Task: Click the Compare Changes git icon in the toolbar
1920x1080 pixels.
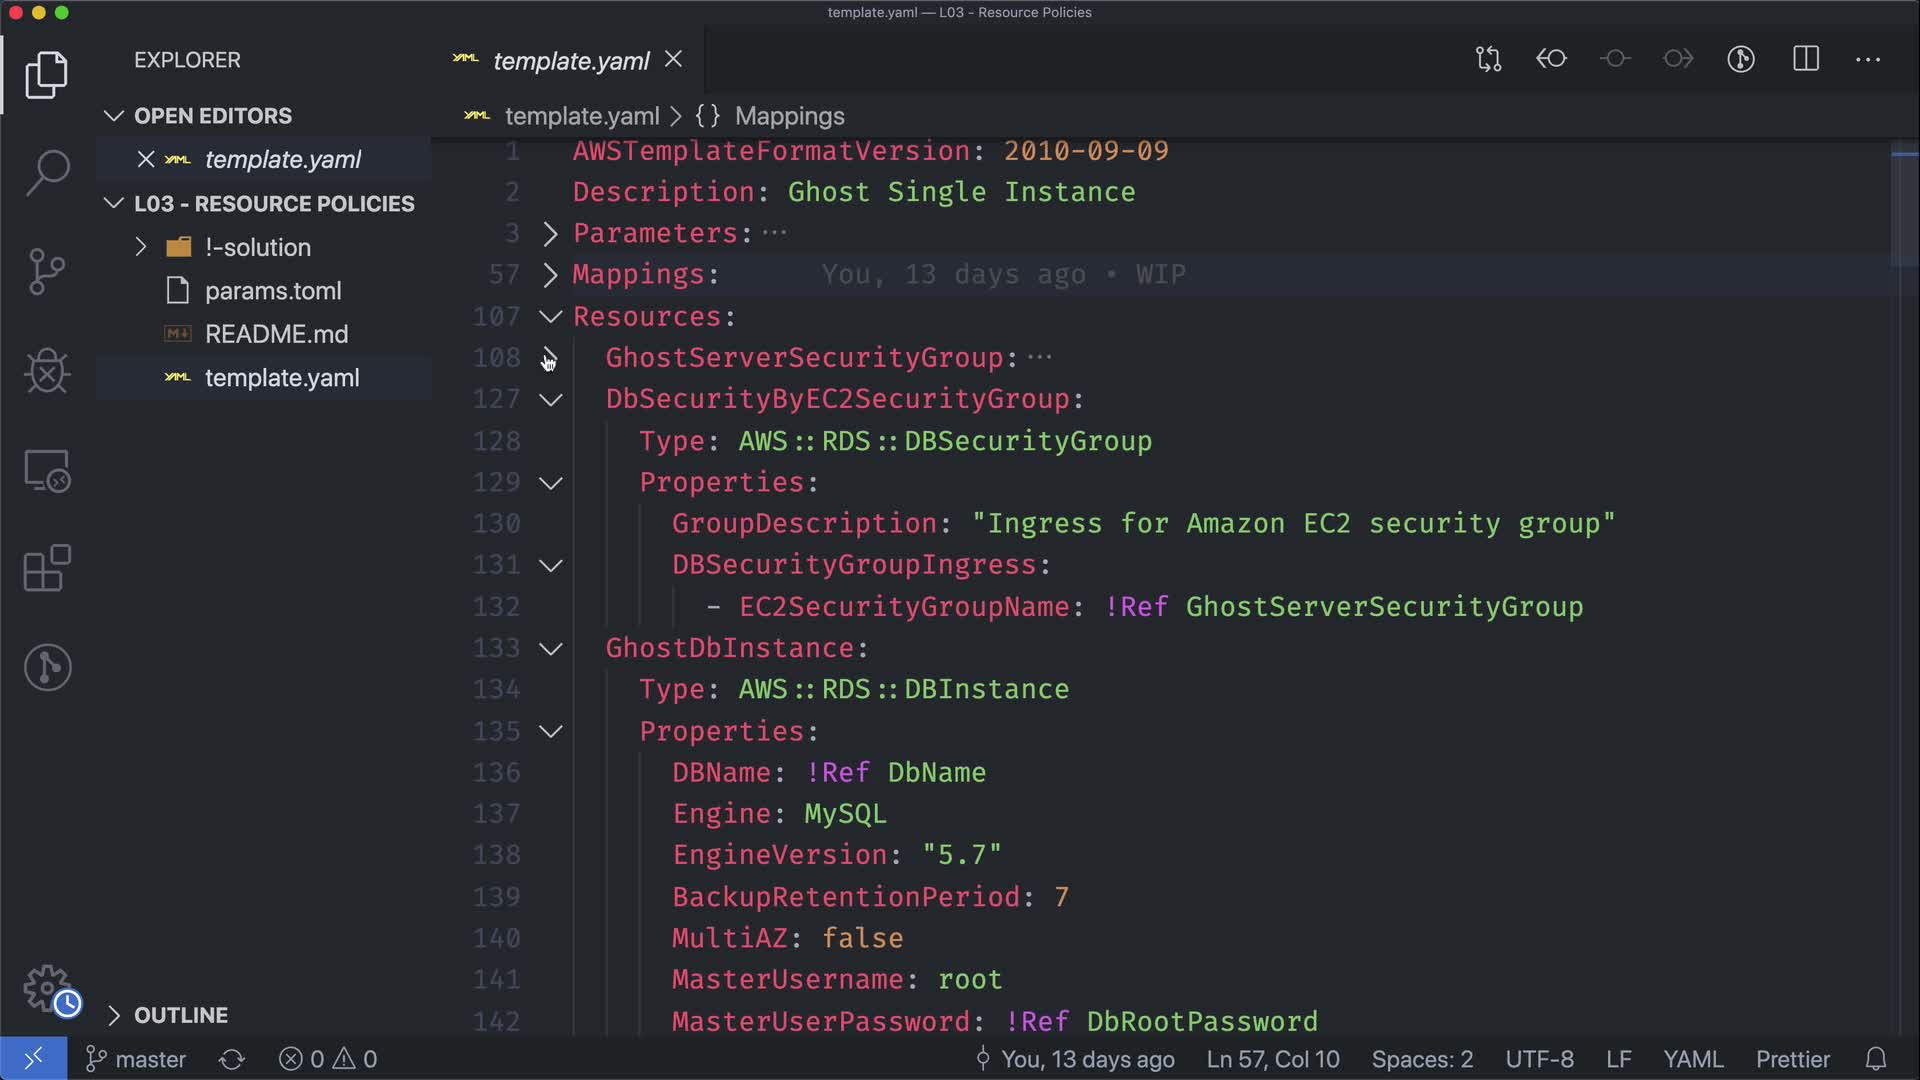Action: point(1488,59)
